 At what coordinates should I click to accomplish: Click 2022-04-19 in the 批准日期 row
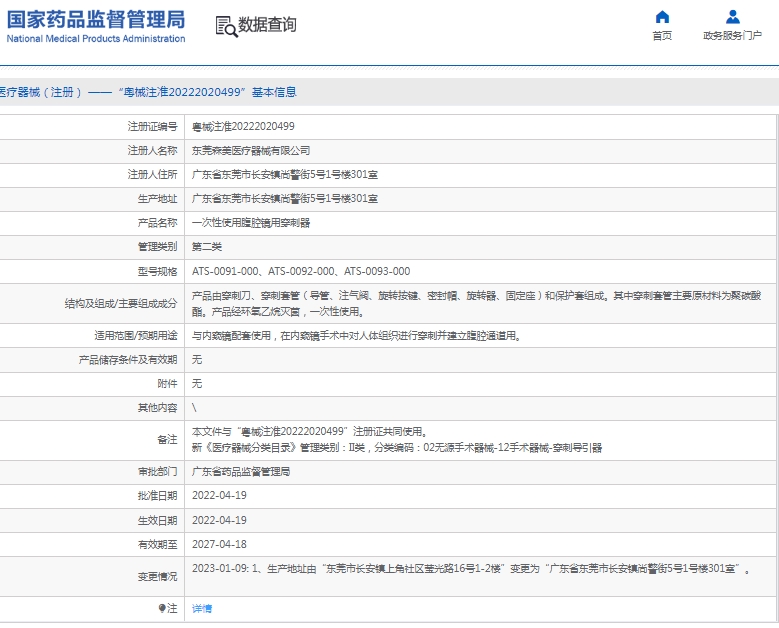coord(219,495)
